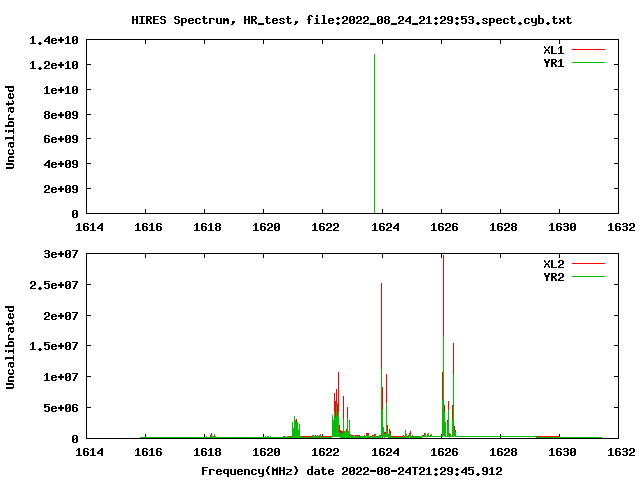Click the 1632 tick label under the XL1/YR1 plot

coord(621,227)
